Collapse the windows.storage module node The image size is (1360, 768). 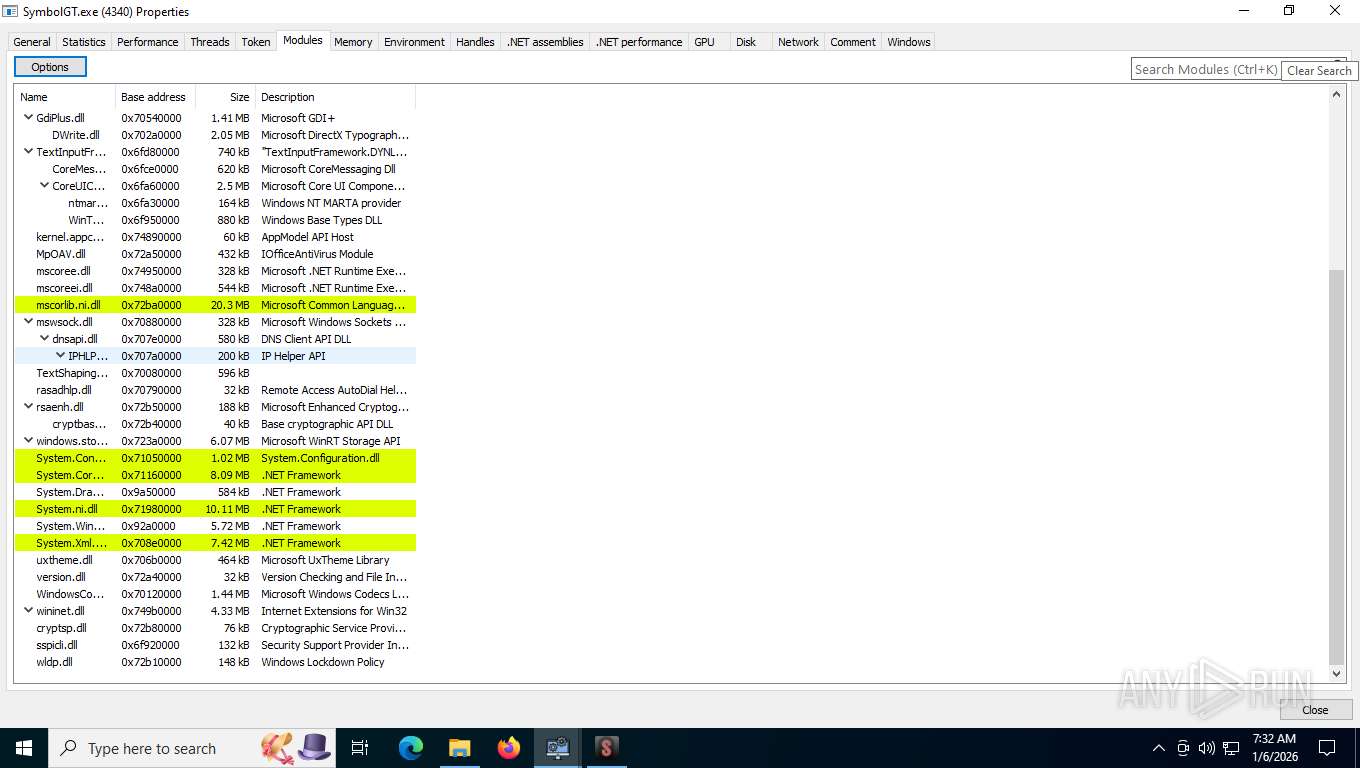click(28, 441)
